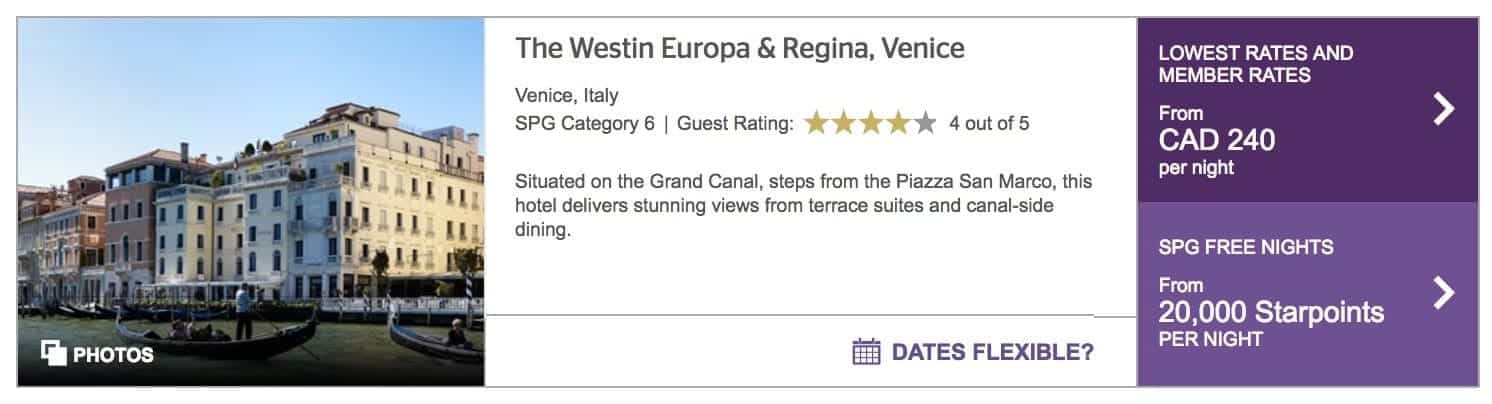Click the 4 out of 5 rating text
1492x404 pixels.
pyautogui.click(x=988, y=124)
